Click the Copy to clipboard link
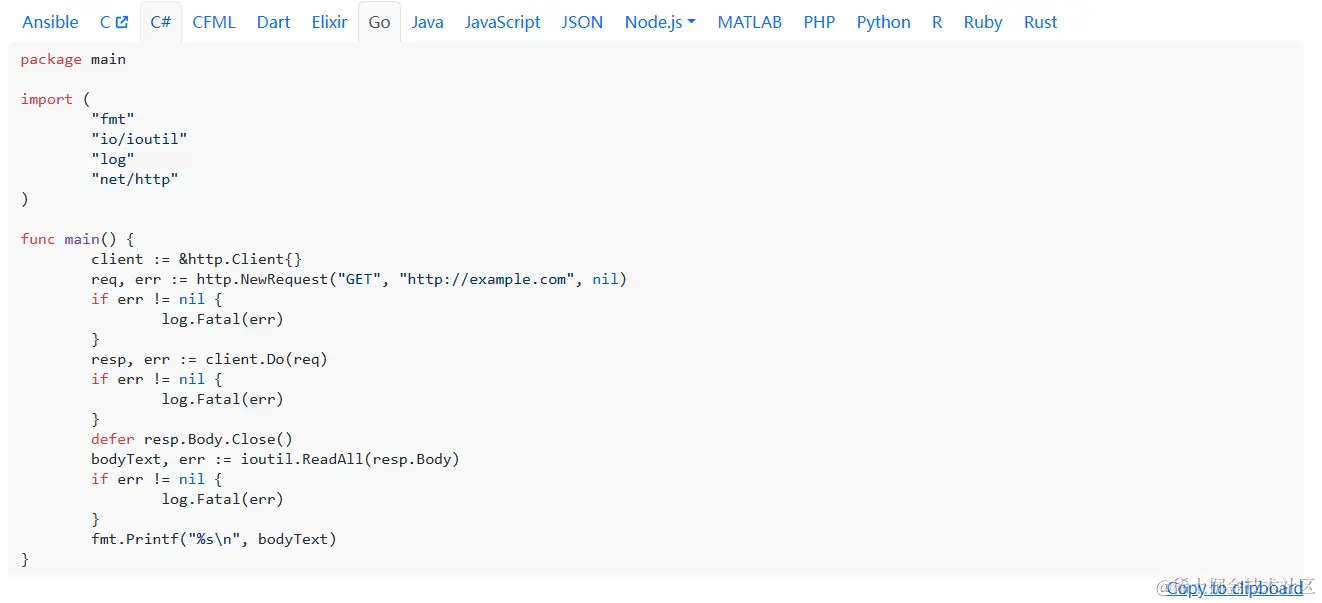 click(1234, 588)
